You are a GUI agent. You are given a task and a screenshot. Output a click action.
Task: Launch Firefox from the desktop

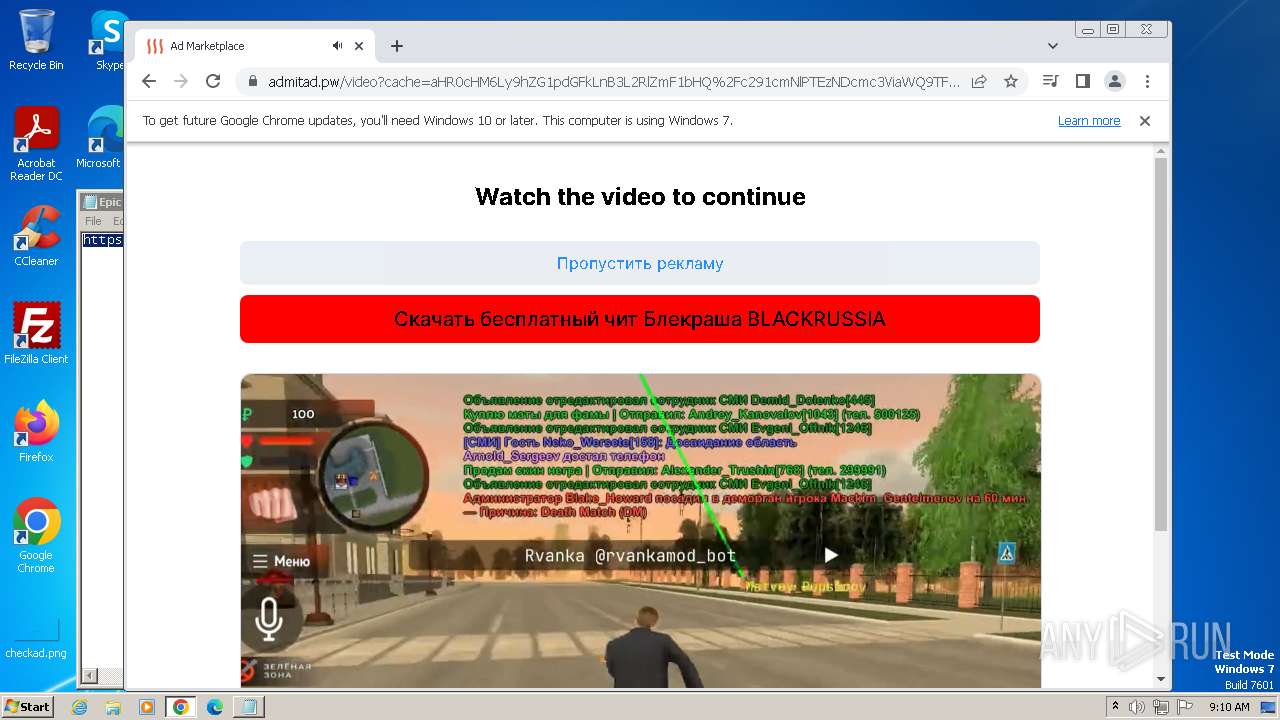point(36,431)
